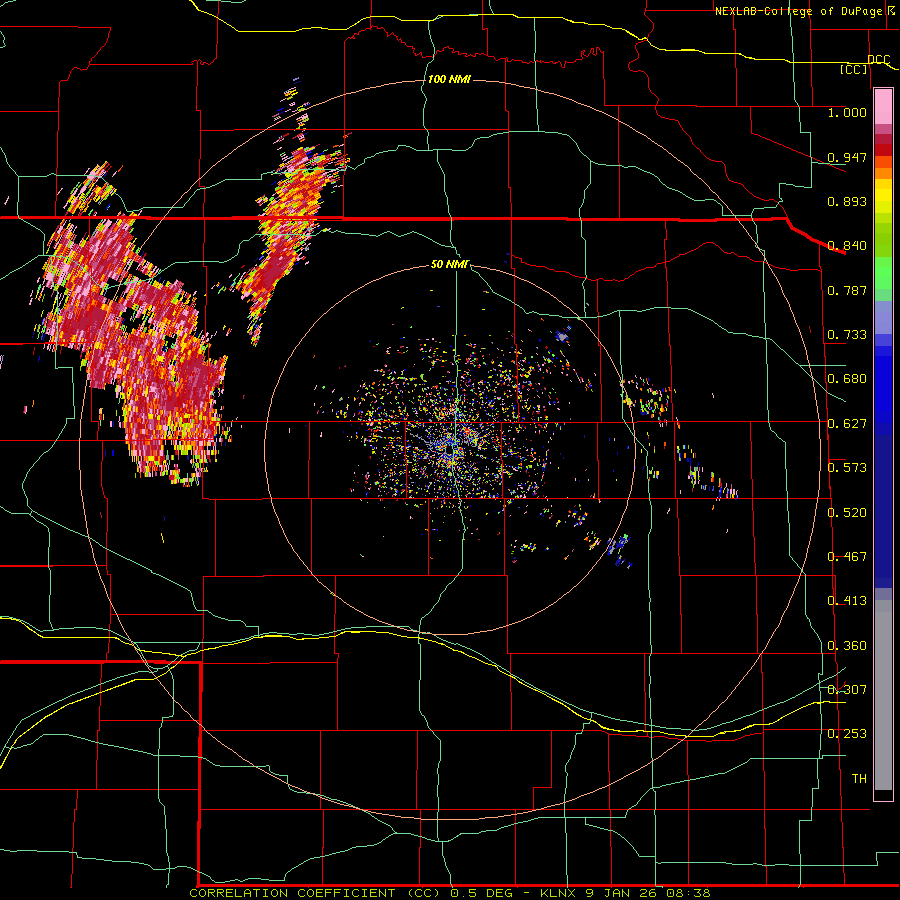Screen dimensions: 900x900
Task: Click the 0.893 legend value
Action: point(847,201)
